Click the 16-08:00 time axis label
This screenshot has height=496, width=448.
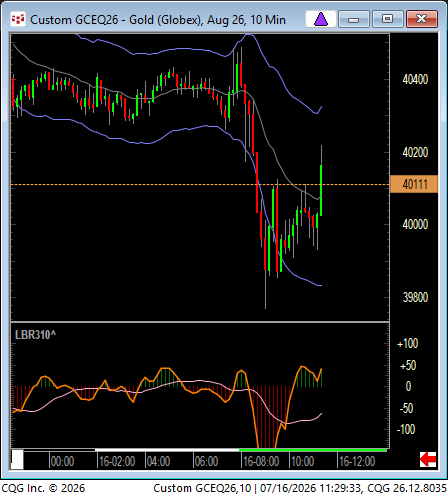[x=261, y=462]
